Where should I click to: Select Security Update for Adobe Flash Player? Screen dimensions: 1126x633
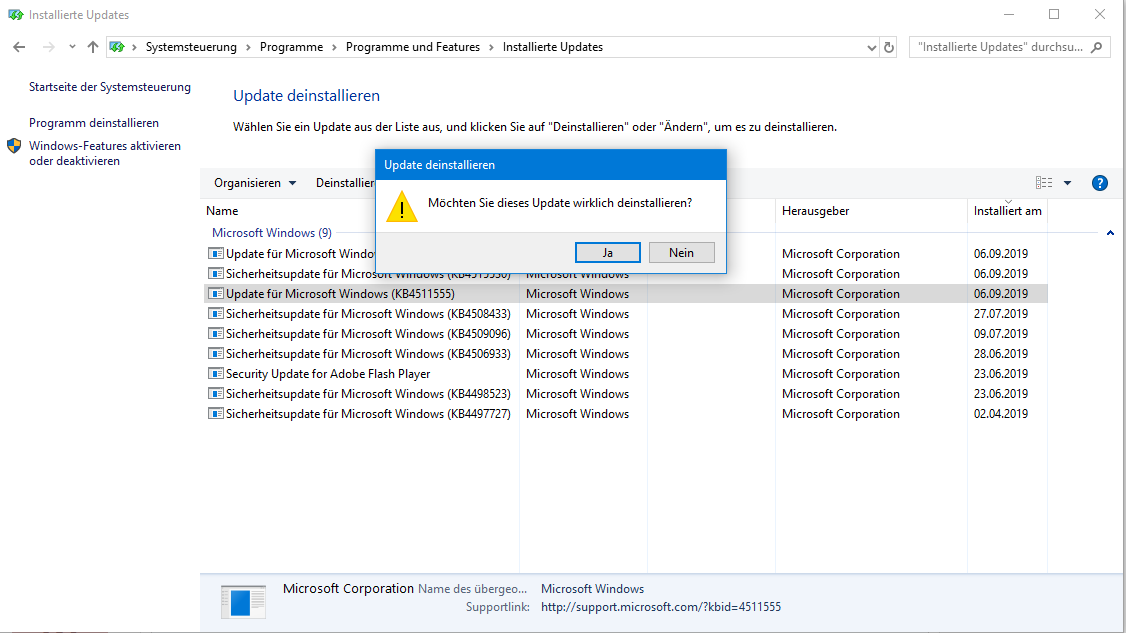coord(625,374)
